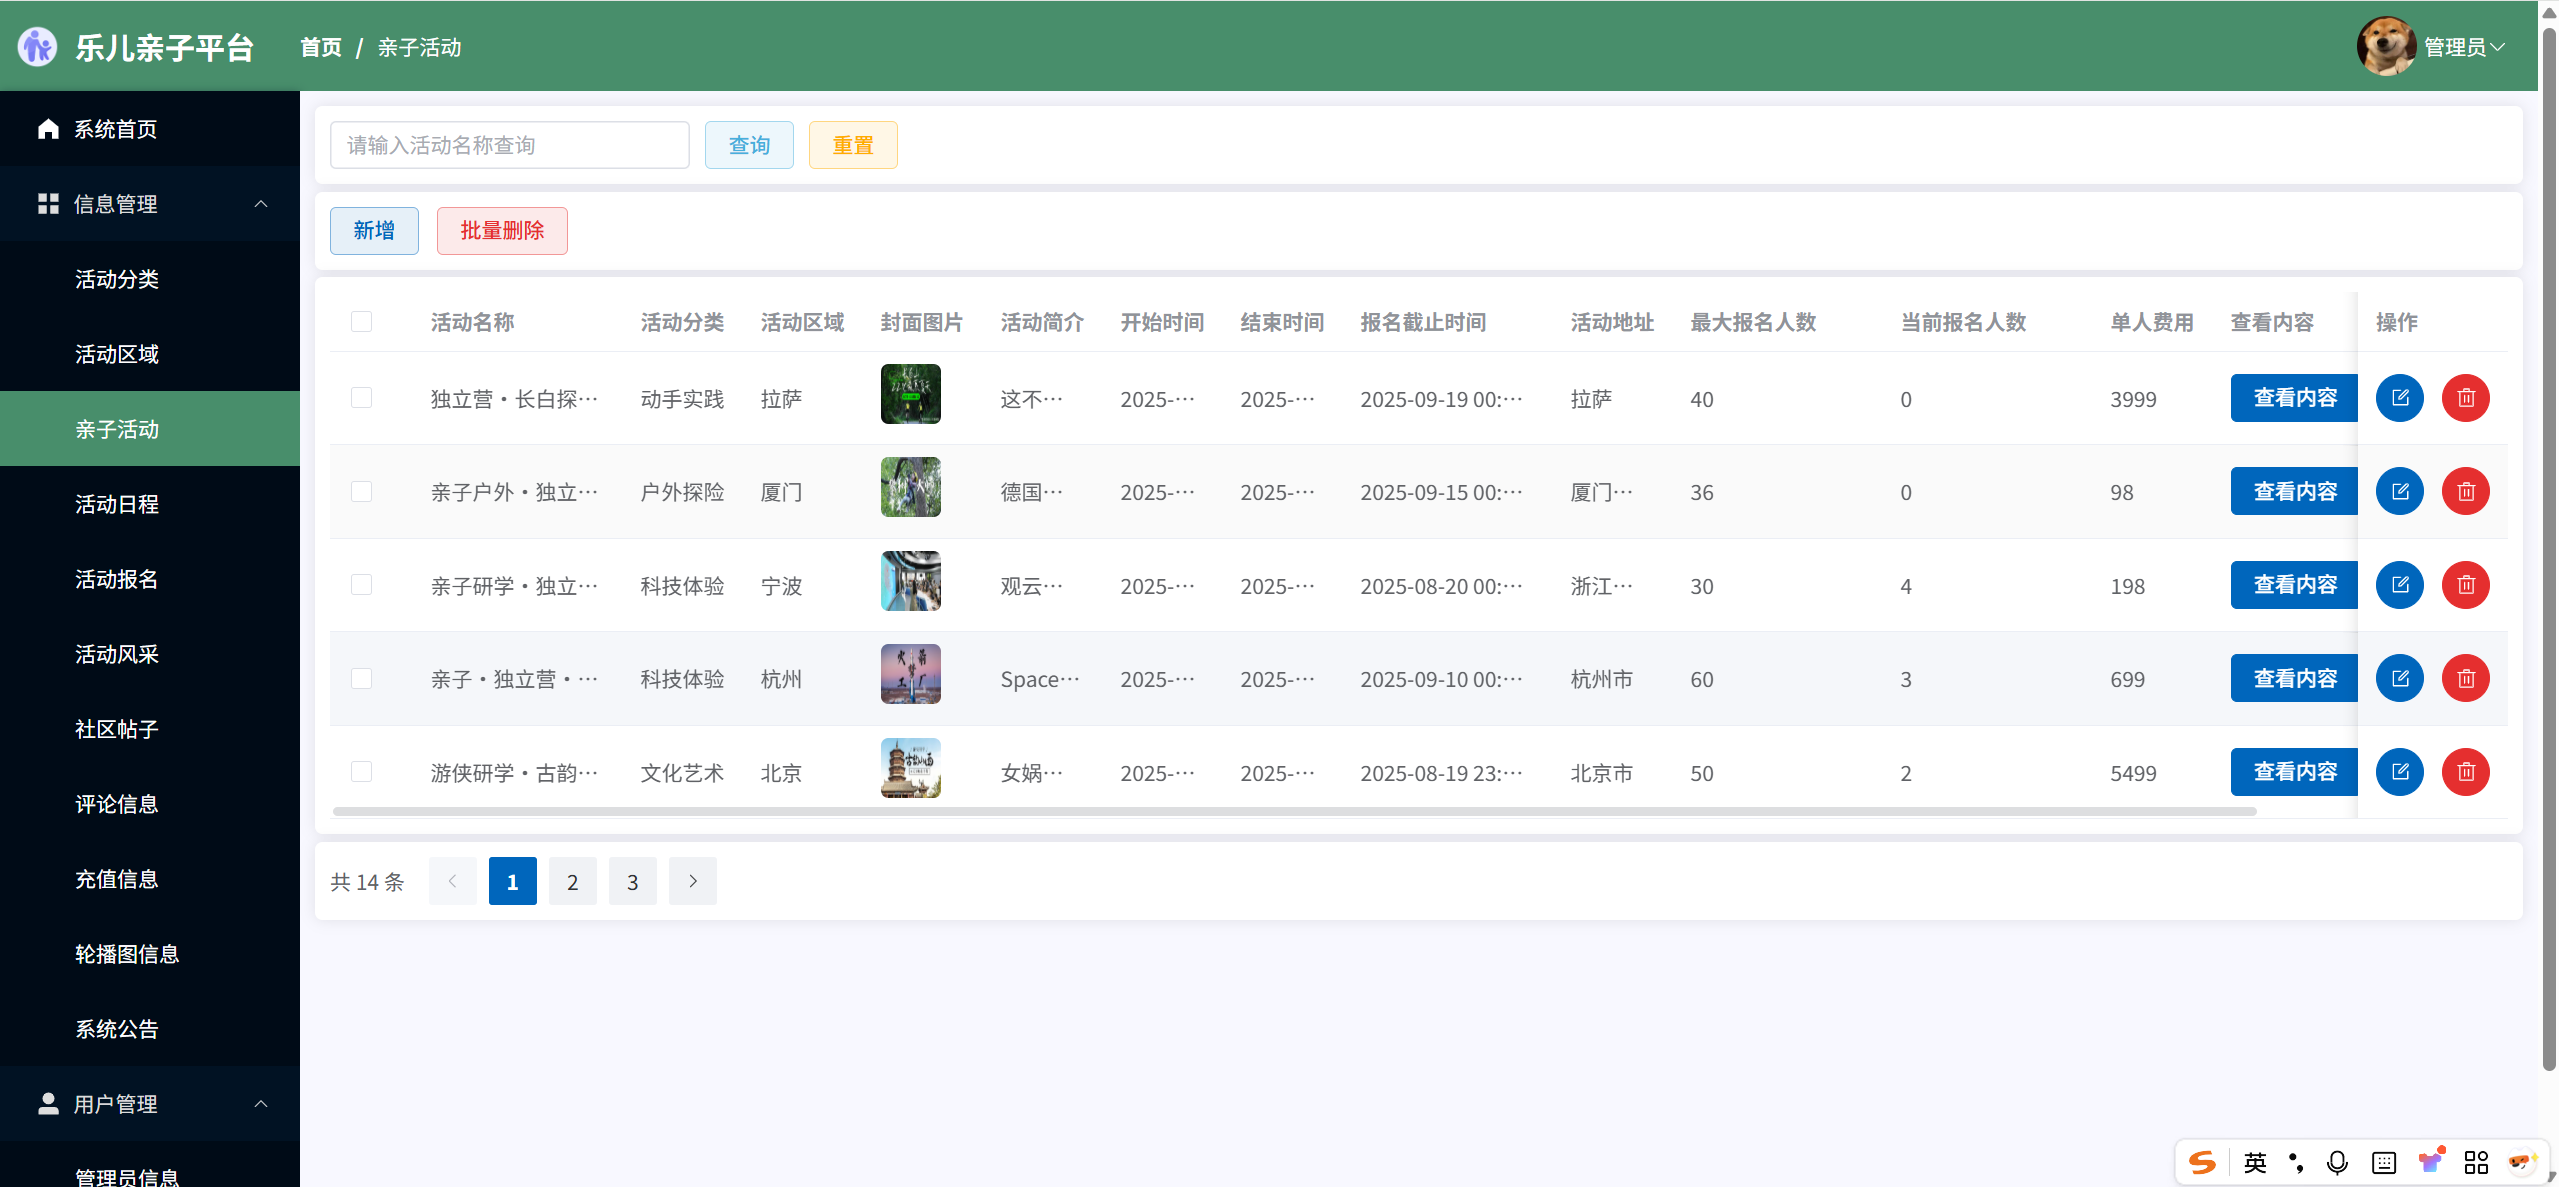Click microphone icon in input method bar
2559x1187 pixels.
[x=2337, y=1162]
